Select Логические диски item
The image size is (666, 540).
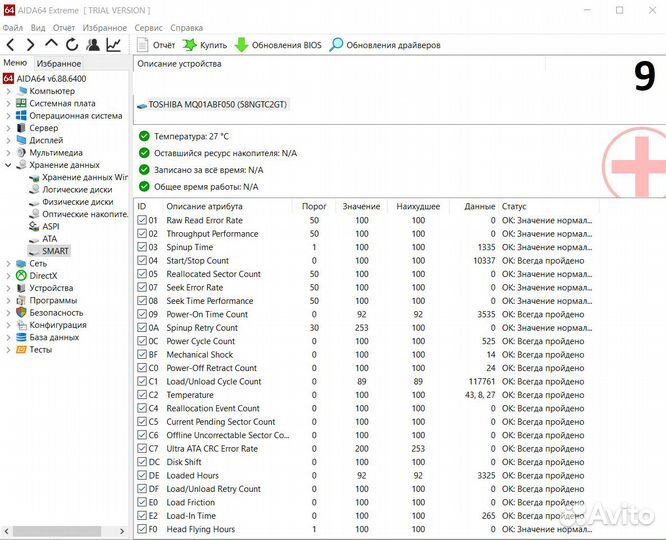click(77, 189)
